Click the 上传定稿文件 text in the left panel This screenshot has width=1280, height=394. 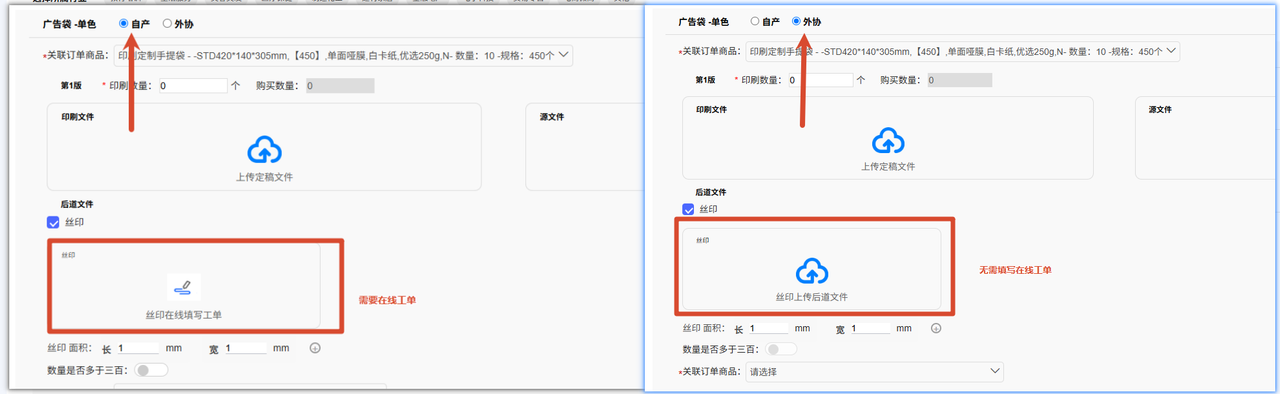(264, 177)
